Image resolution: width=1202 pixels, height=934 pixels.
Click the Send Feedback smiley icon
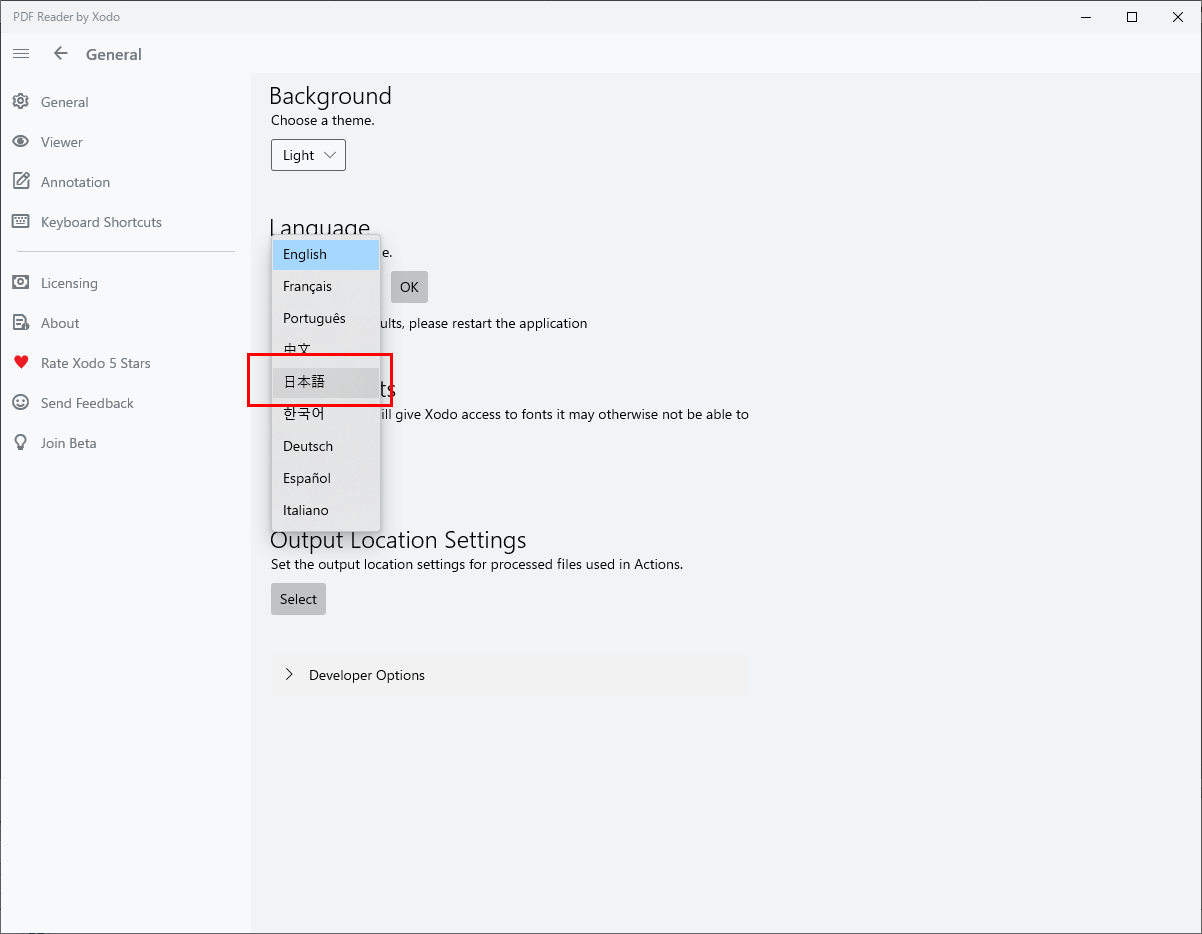tap(20, 403)
